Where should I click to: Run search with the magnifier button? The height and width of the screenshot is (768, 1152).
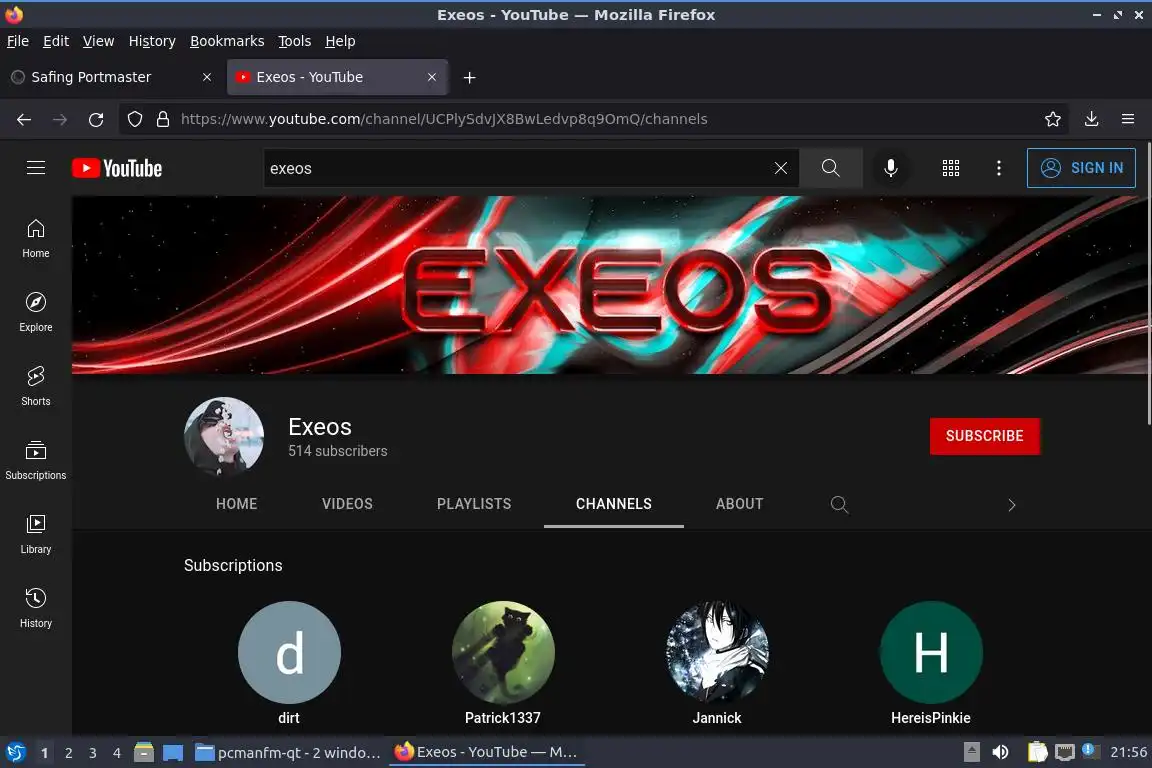click(x=830, y=168)
